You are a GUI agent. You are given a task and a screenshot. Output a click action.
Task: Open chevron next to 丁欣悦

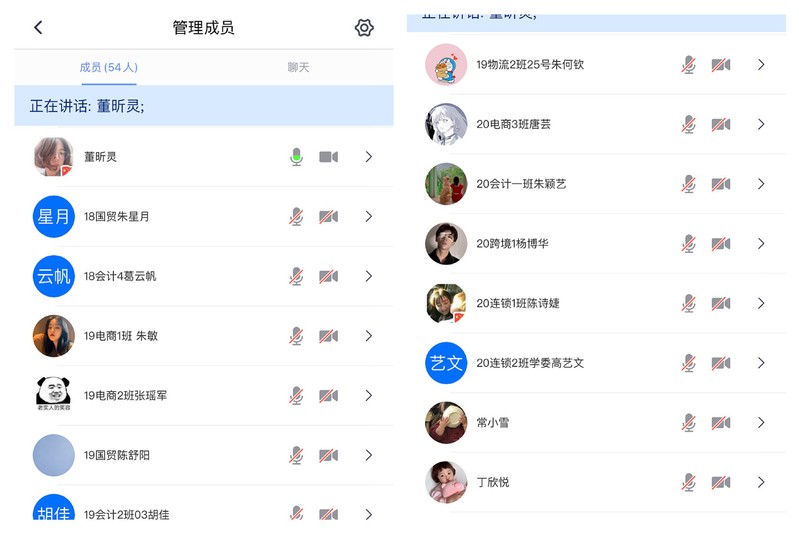tap(761, 482)
